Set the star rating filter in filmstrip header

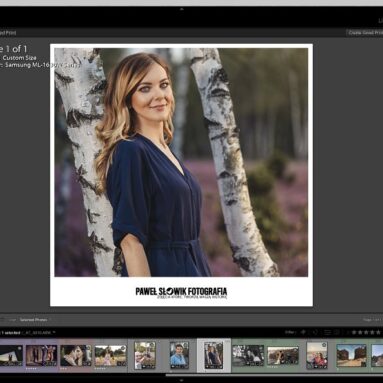point(366,332)
